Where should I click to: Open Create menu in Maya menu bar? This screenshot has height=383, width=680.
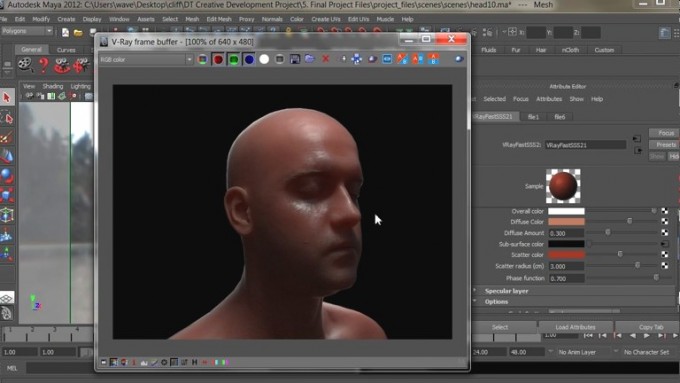66,19
